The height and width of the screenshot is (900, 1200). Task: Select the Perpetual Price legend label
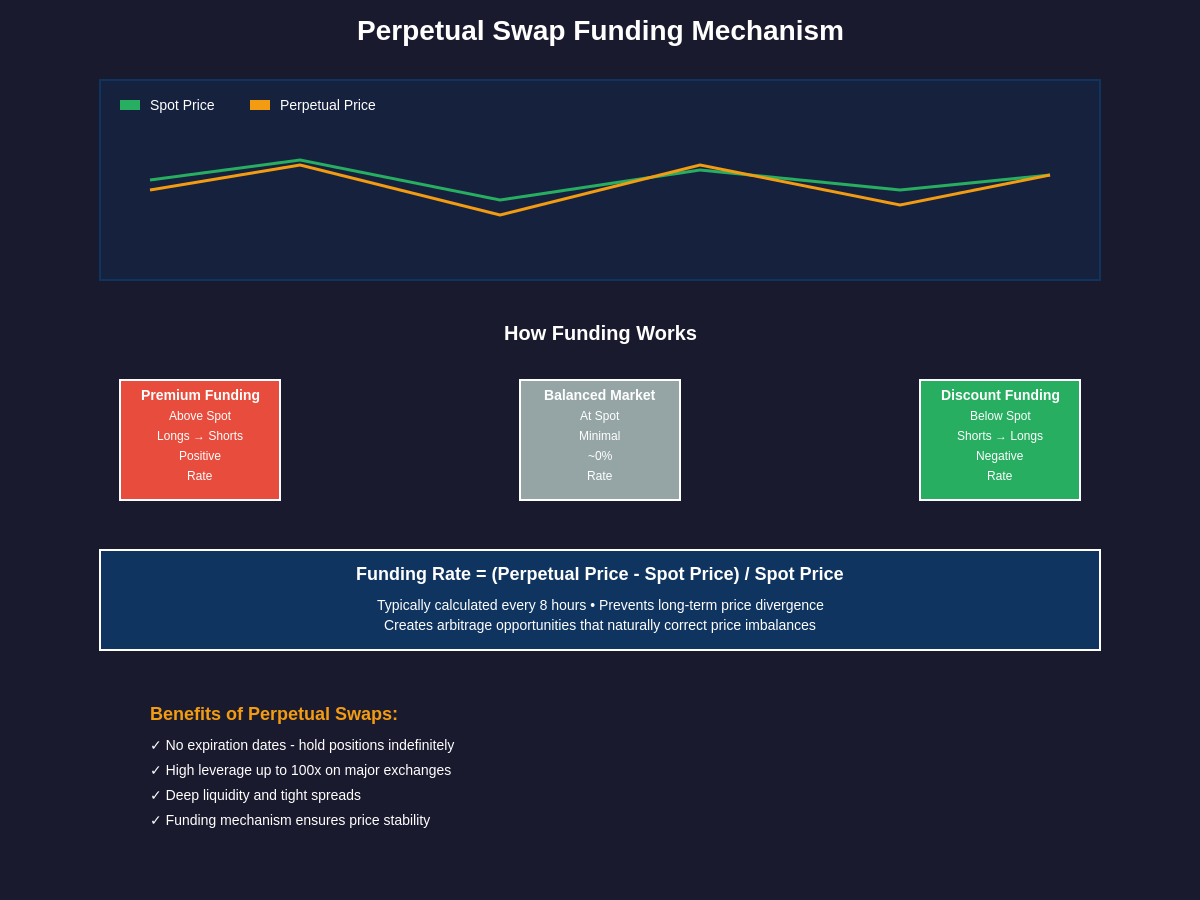328,105
